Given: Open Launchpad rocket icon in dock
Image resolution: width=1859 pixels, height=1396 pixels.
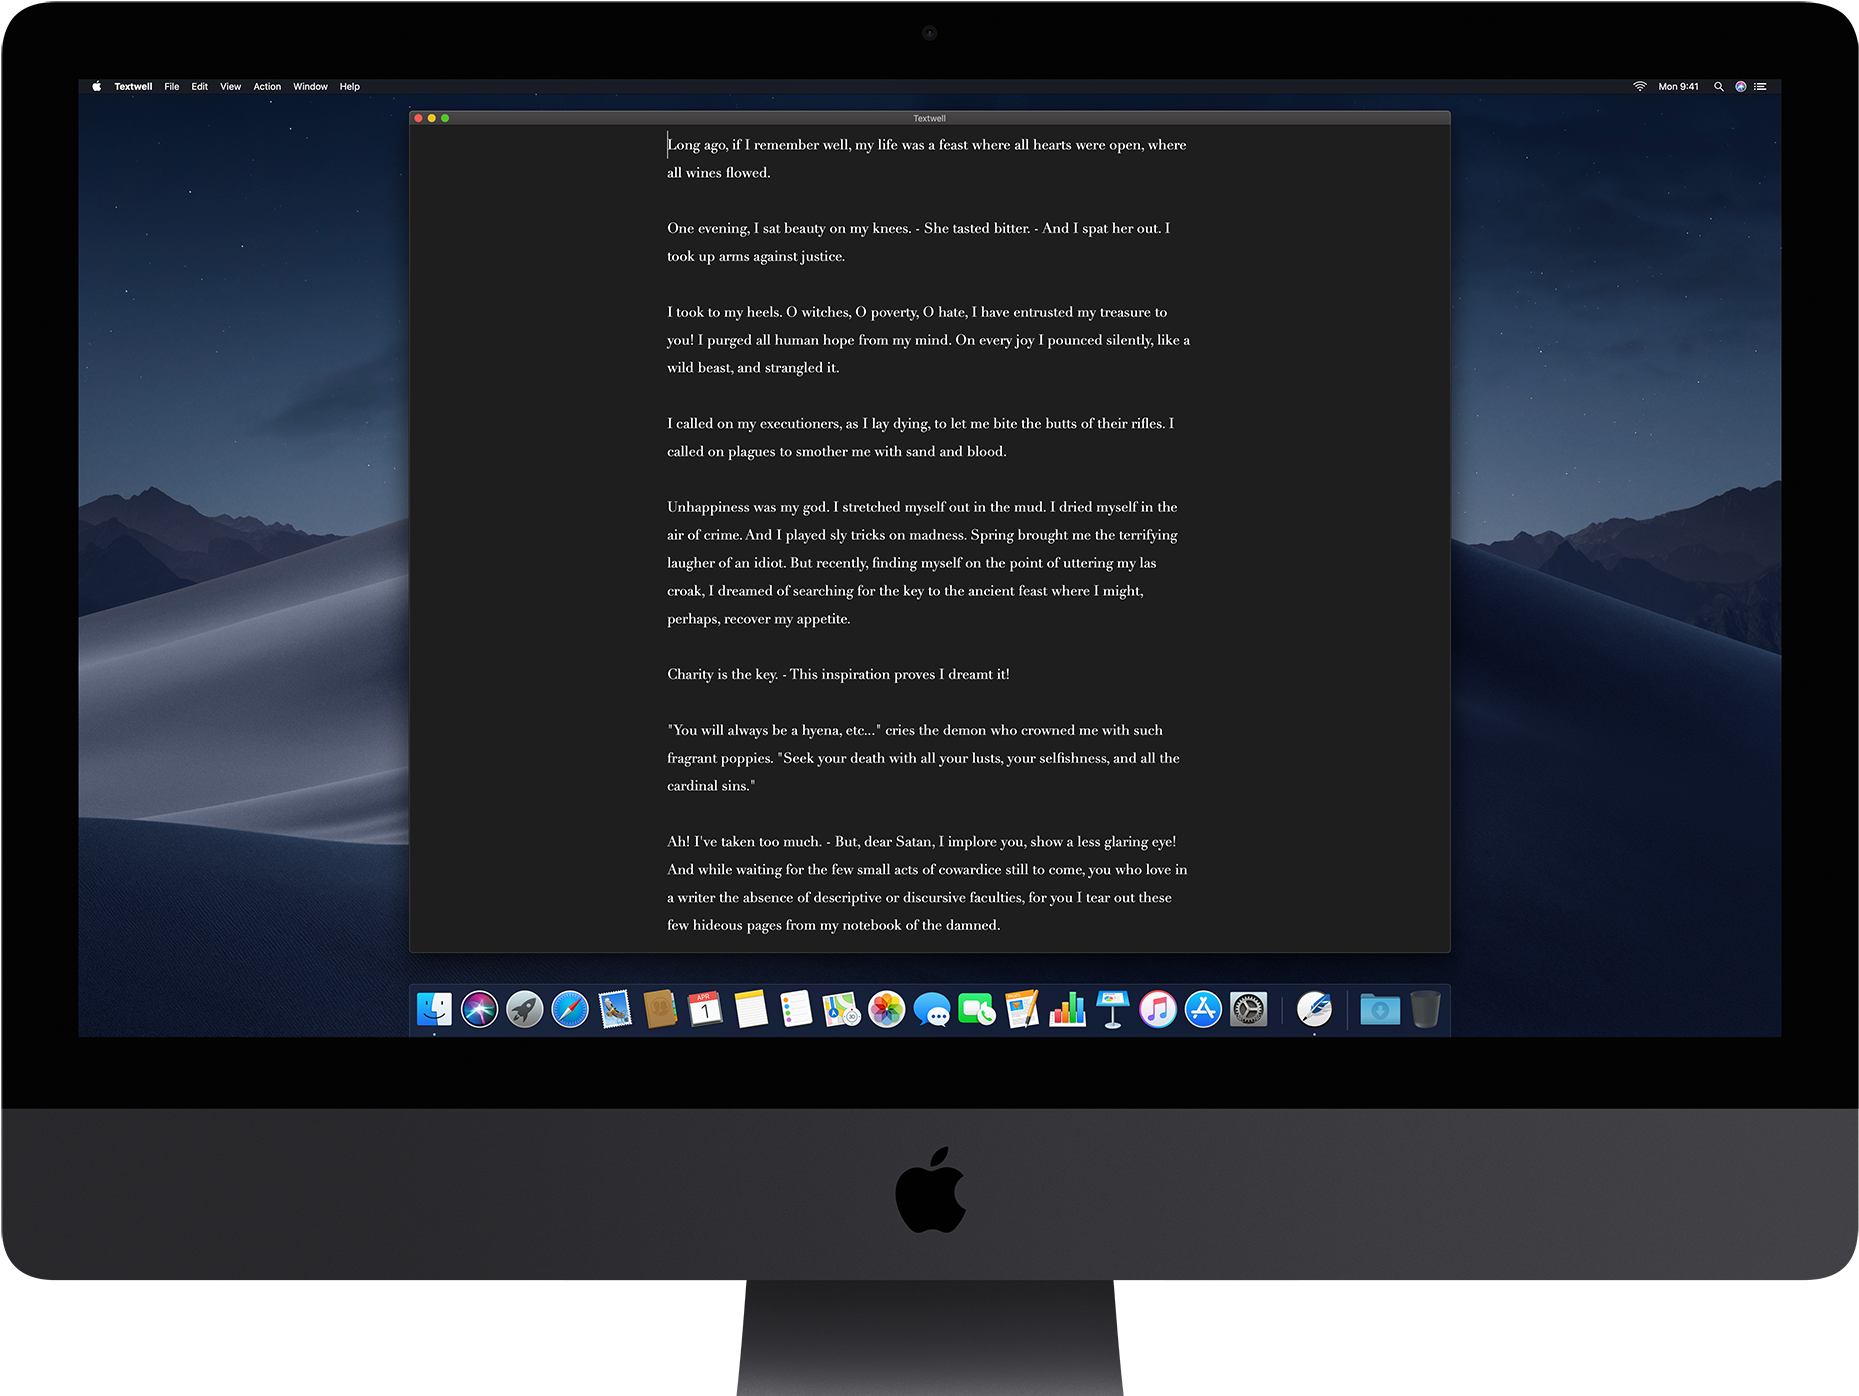Looking at the screenshot, I should pos(525,1009).
